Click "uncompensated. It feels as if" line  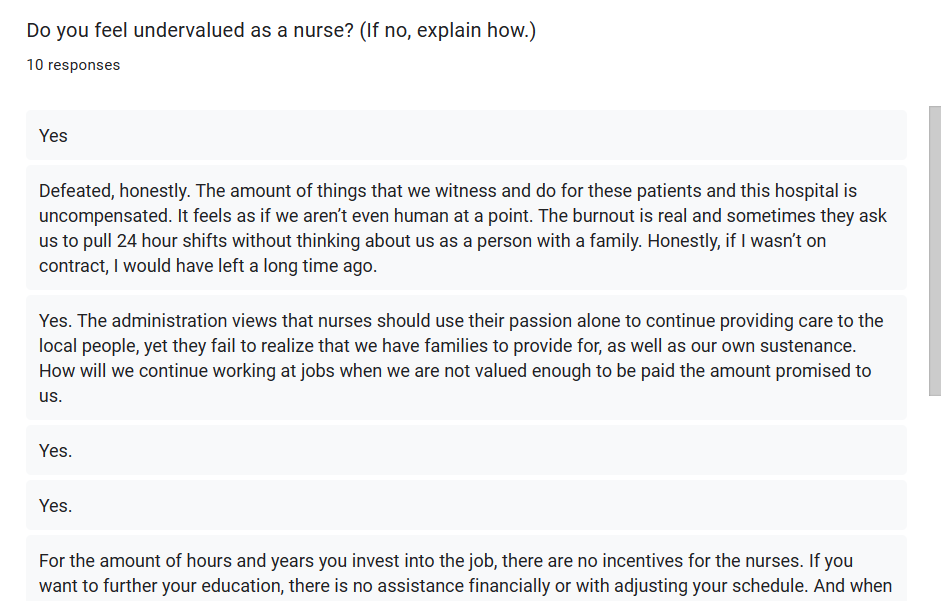463,216
